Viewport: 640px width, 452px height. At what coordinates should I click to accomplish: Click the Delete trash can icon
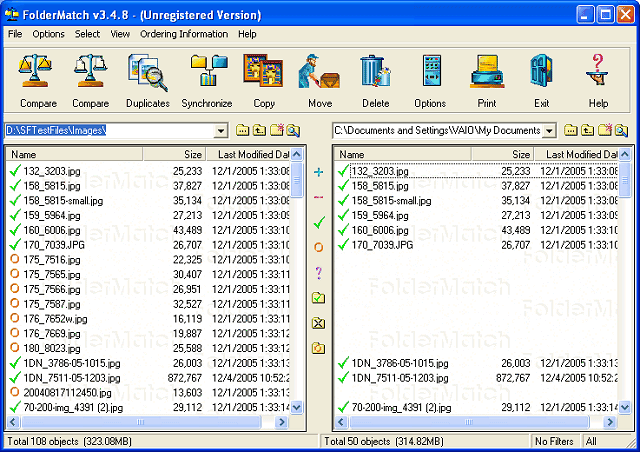click(x=376, y=81)
